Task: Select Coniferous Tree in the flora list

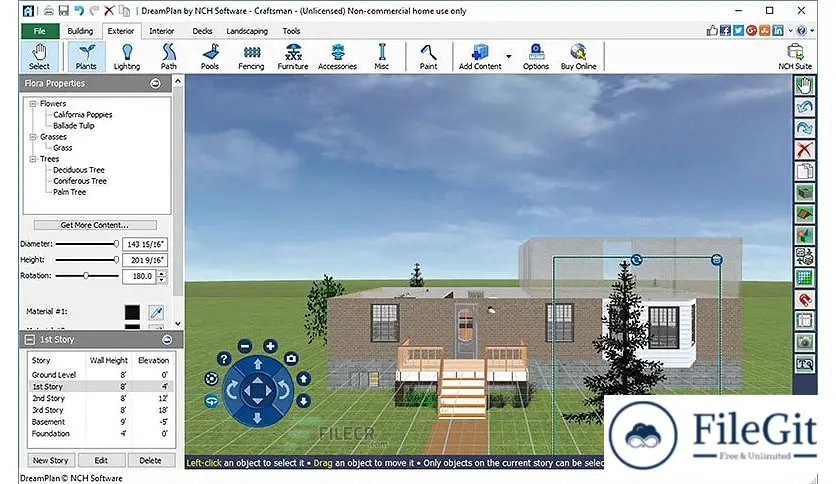Action: 80,181
